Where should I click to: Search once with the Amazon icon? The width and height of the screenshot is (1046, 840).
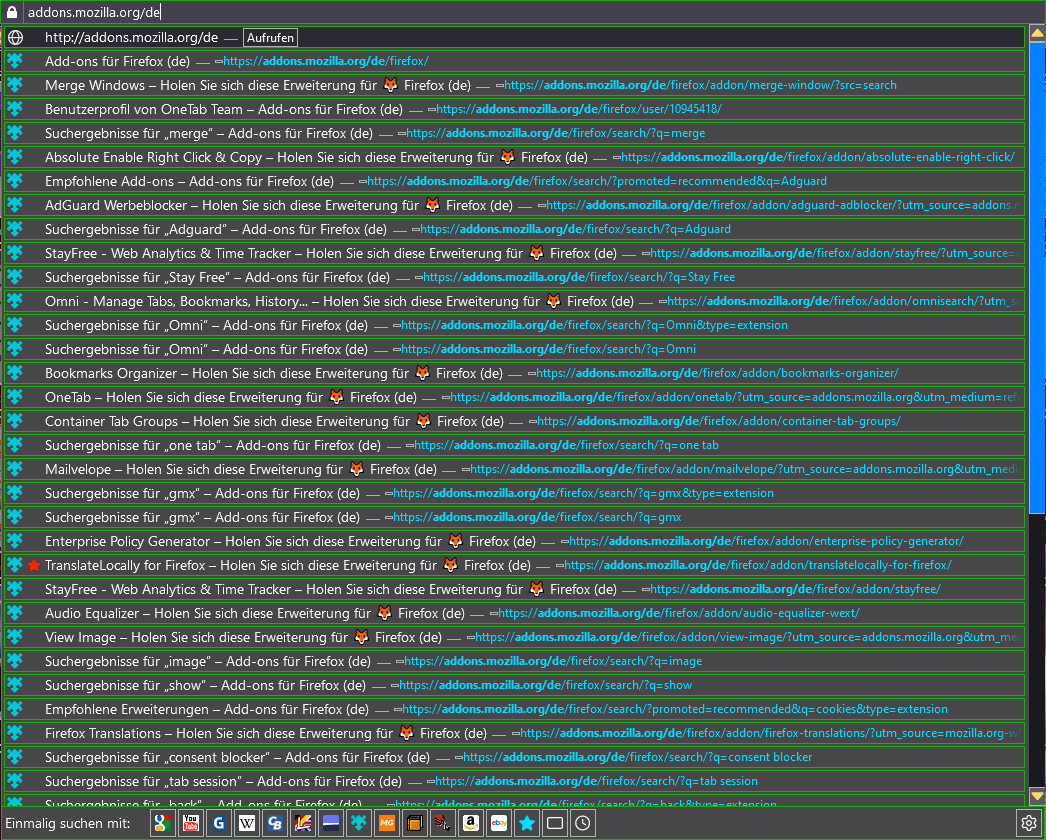click(470, 823)
